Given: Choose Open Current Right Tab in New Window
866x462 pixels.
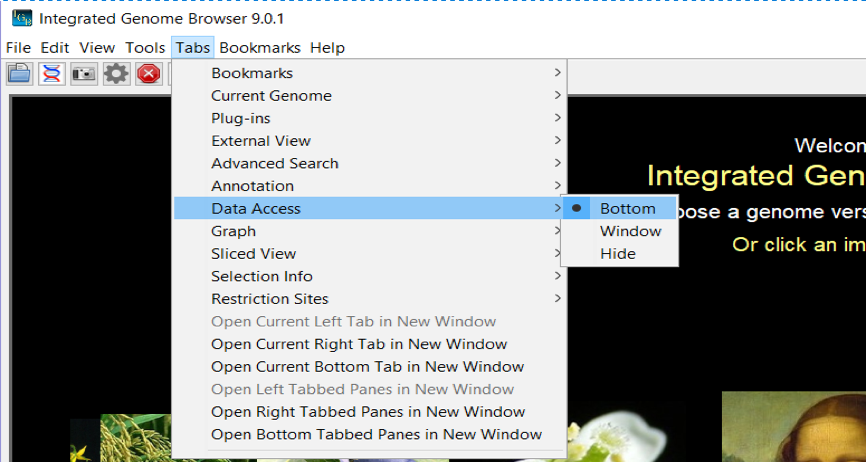Looking at the screenshot, I should point(369,344).
